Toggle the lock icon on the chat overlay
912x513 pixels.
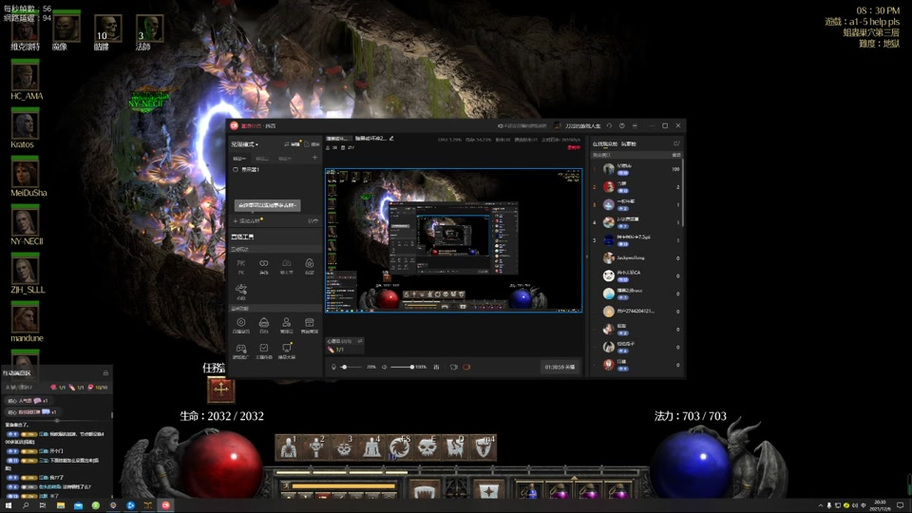(x=105, y=373)
